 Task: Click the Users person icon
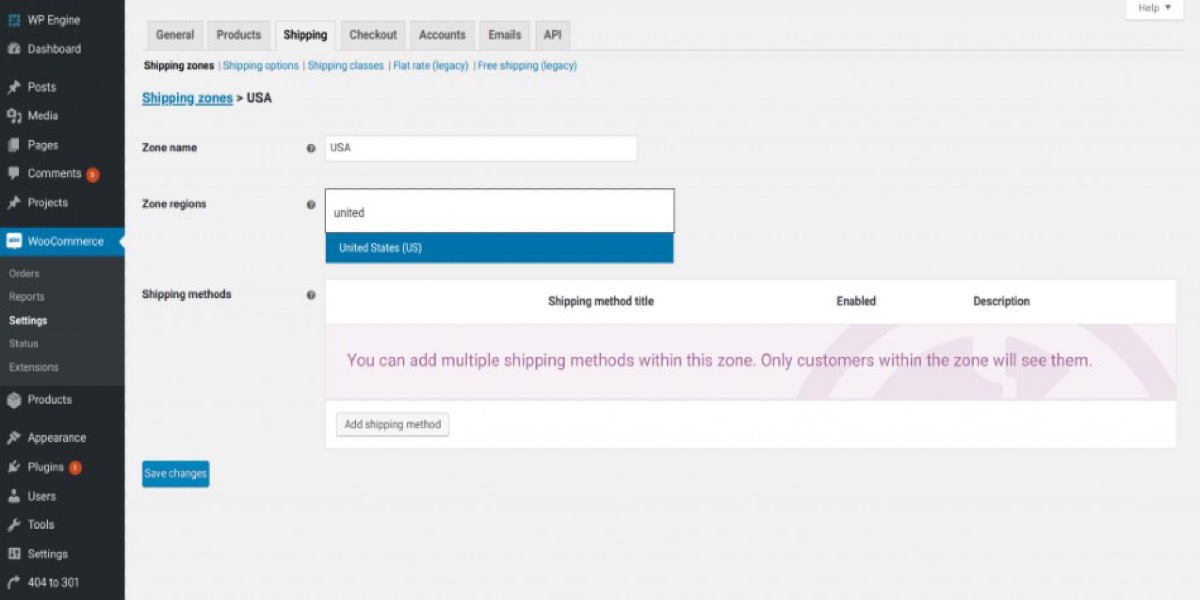coord(14,496)
